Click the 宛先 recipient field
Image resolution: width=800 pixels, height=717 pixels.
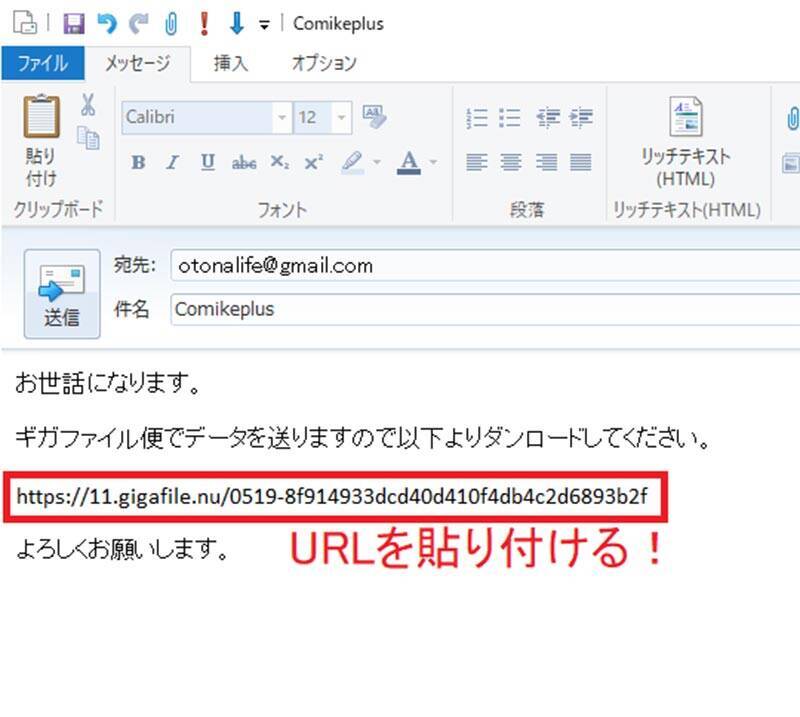(x=485, y=265)
